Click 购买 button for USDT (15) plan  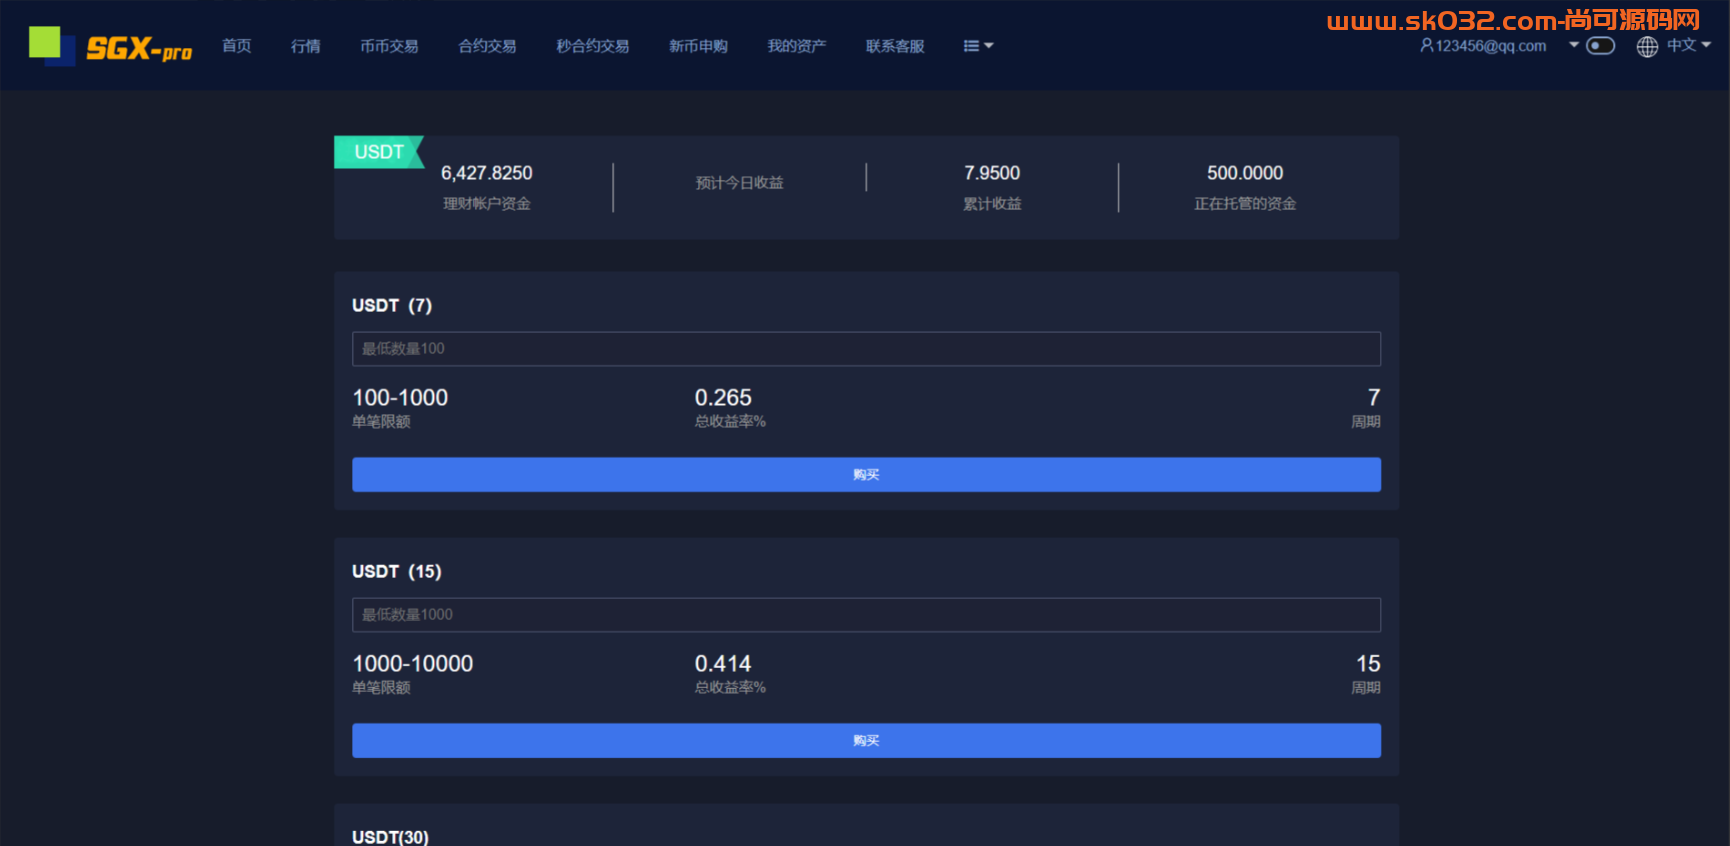point(866,741)
